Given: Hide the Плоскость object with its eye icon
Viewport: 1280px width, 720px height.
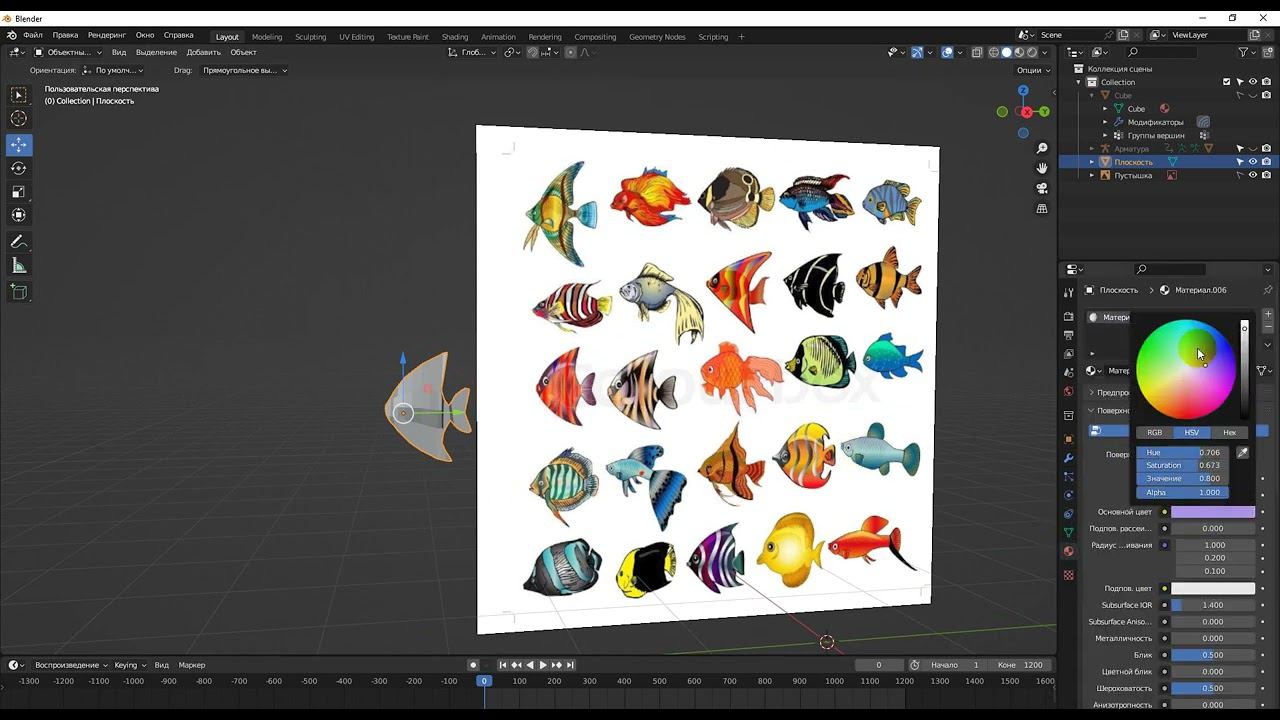Looking at the screenshot, I should (1253, 162).
